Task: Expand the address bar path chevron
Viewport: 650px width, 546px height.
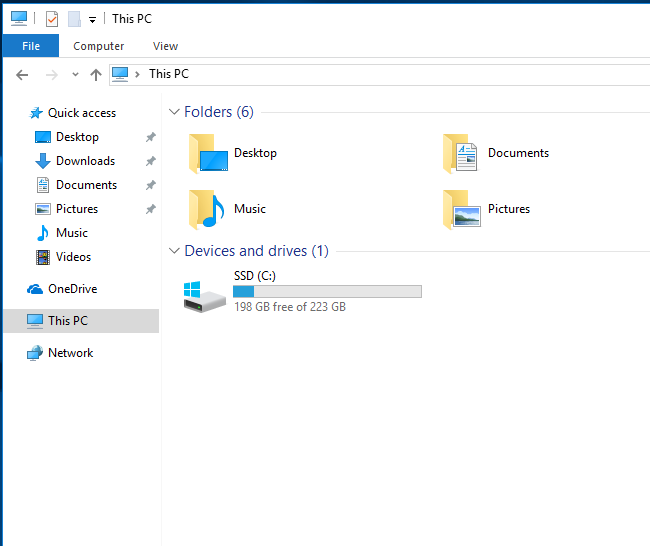Action: (x=137, y=75)
